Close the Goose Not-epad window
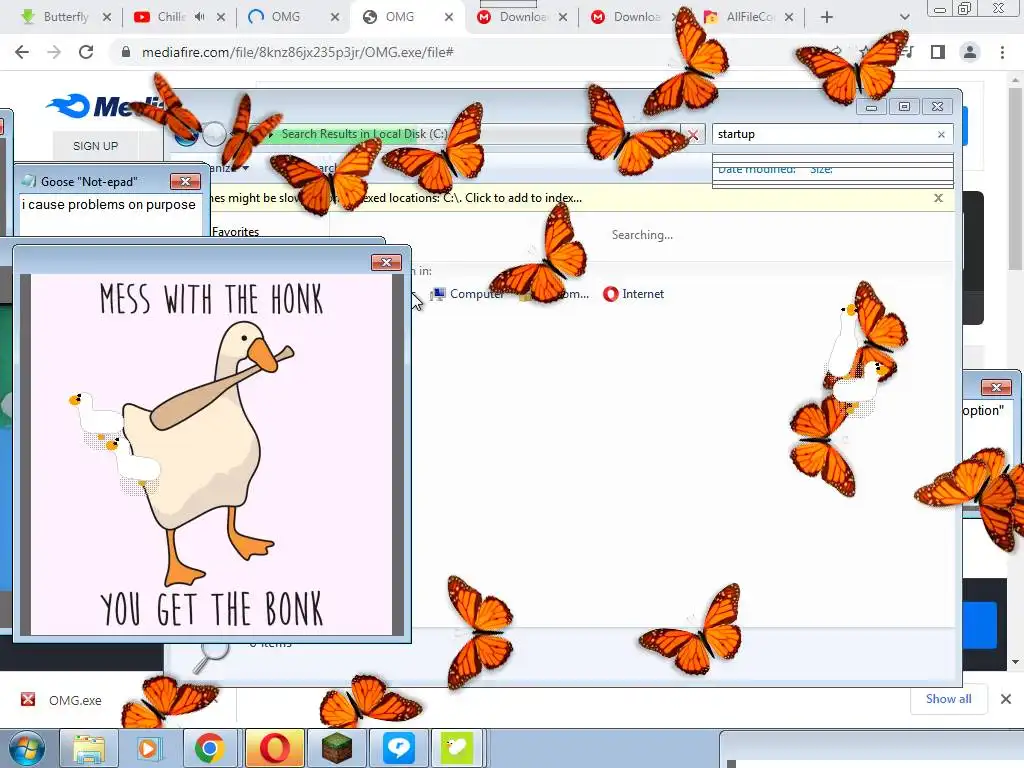The image size is (1024, 768). [x=185, y=181]
